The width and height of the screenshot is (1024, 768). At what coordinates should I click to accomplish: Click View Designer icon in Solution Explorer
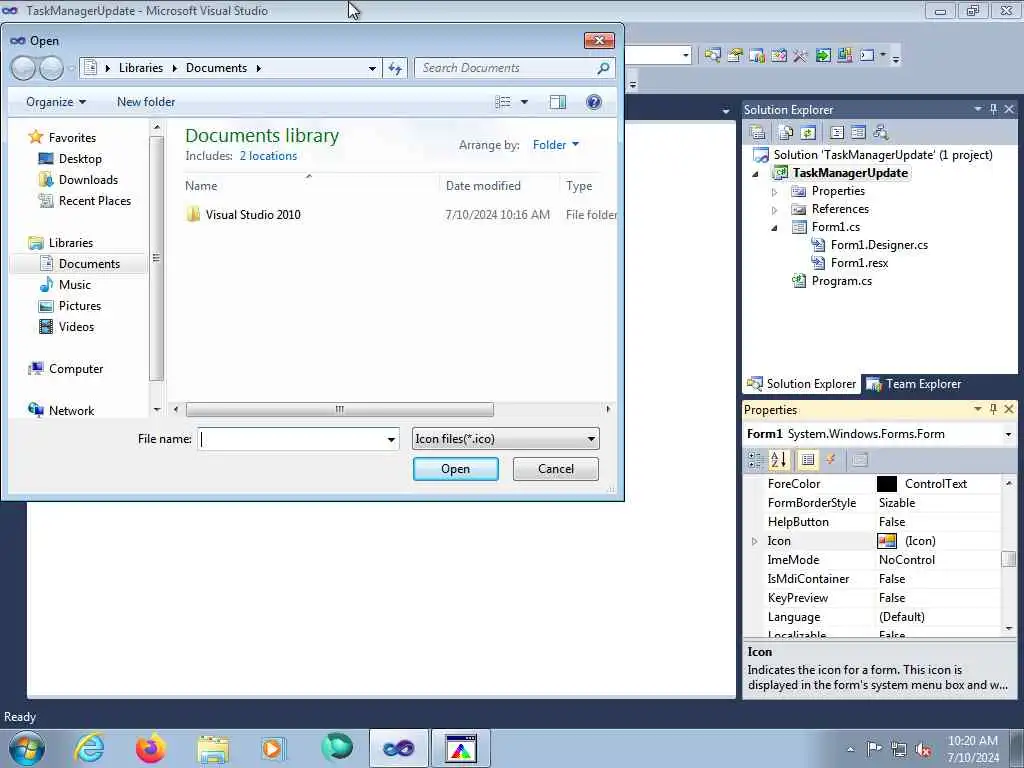coord(858,133)
